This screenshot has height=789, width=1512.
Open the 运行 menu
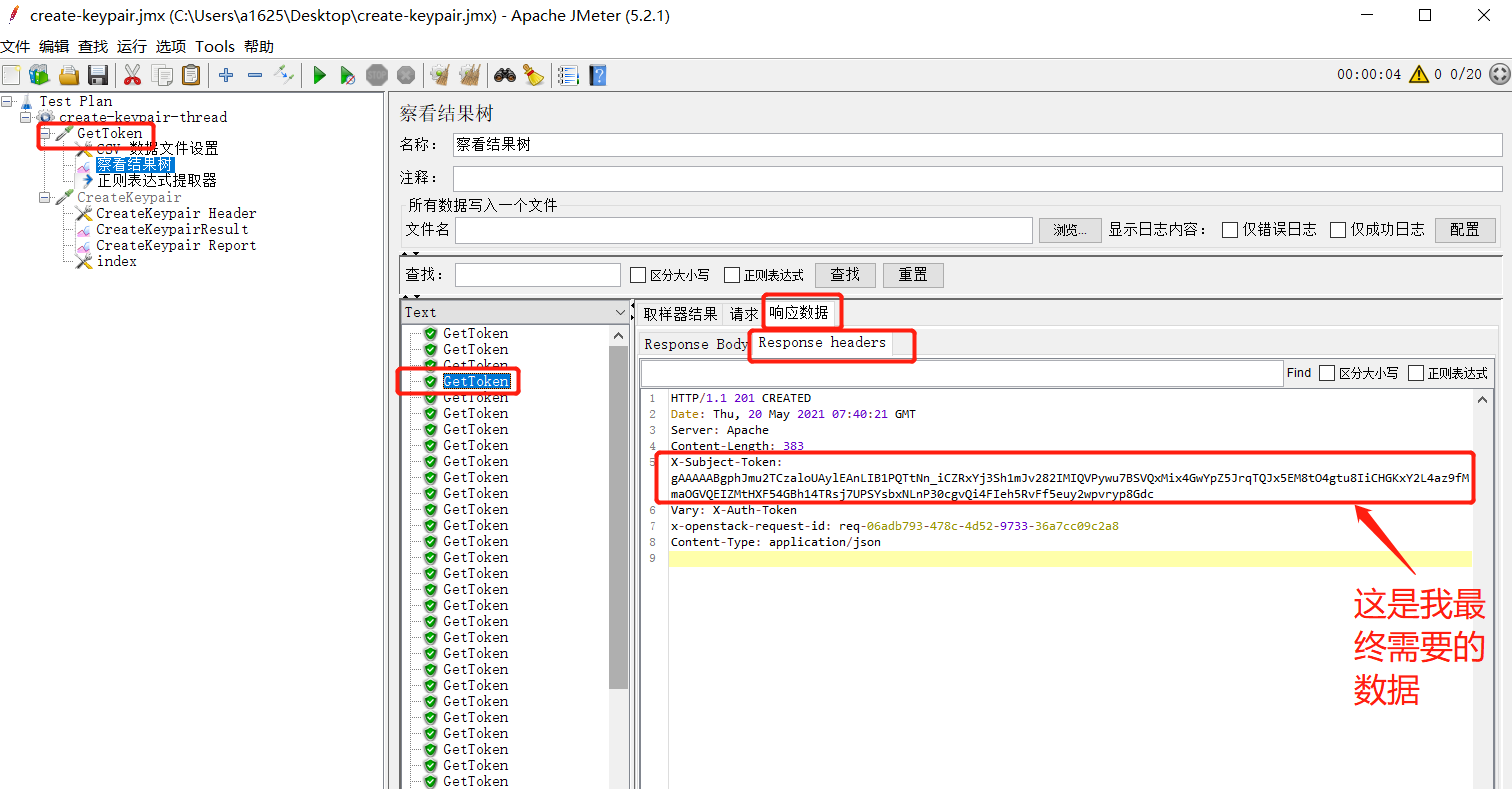pyautogui.click(x=131, y=47)
